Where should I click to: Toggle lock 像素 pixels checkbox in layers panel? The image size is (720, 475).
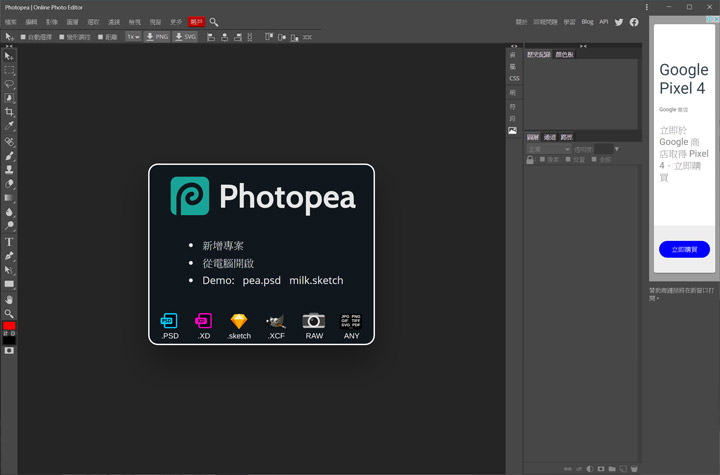542,159
